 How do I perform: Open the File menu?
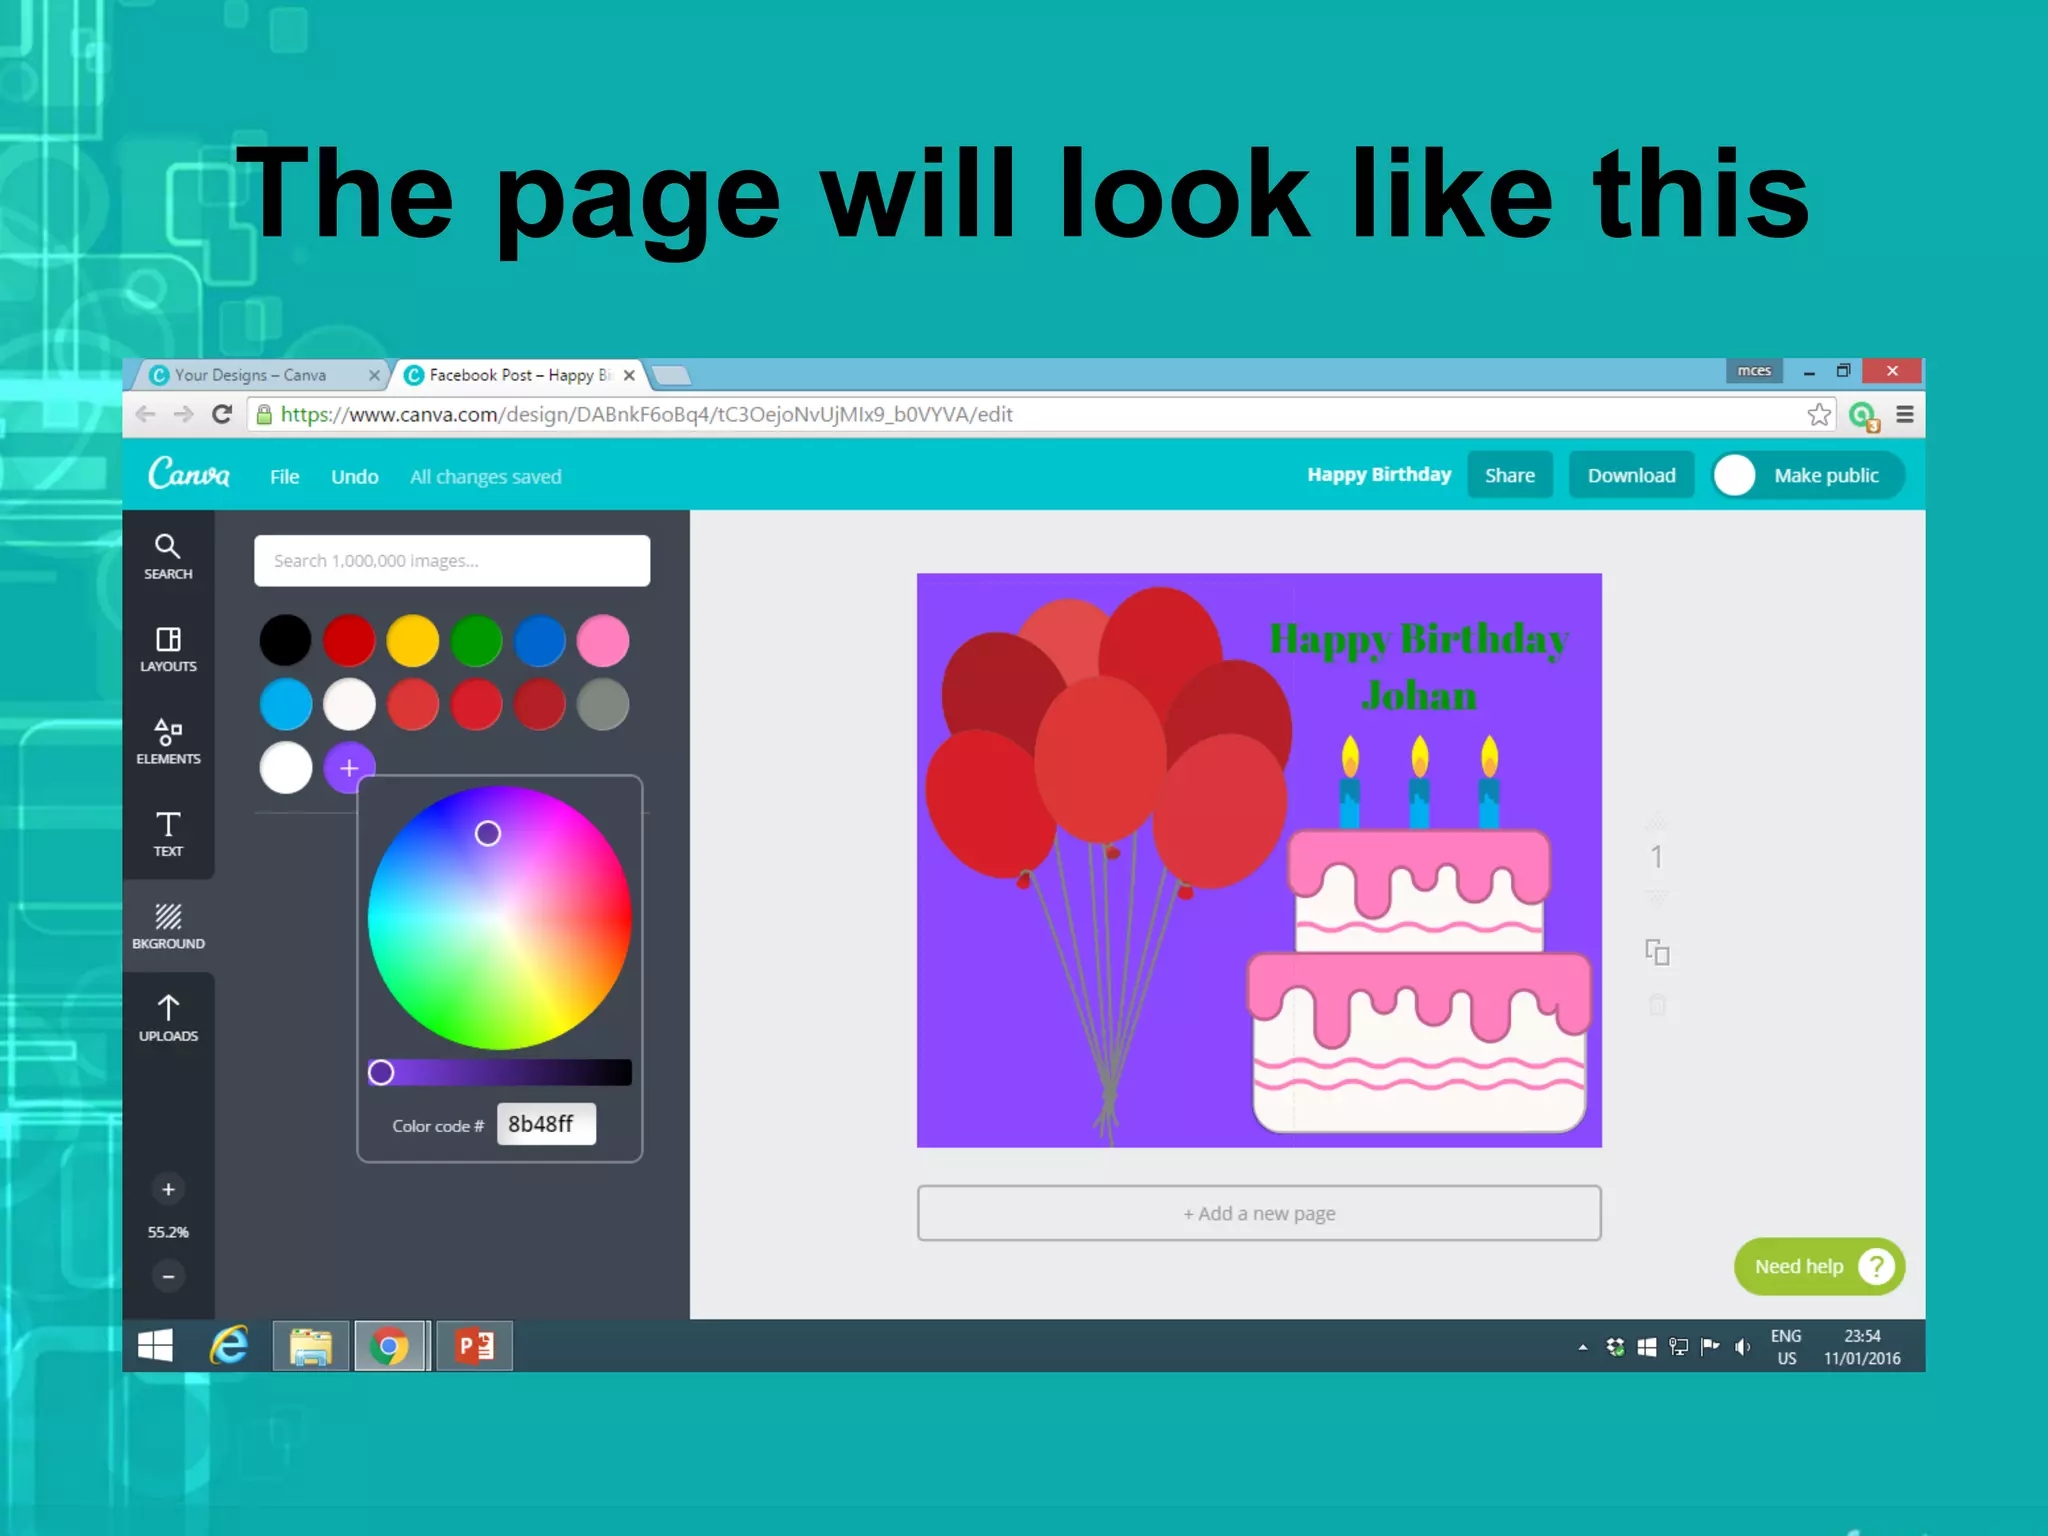click(x=284, y=477)
